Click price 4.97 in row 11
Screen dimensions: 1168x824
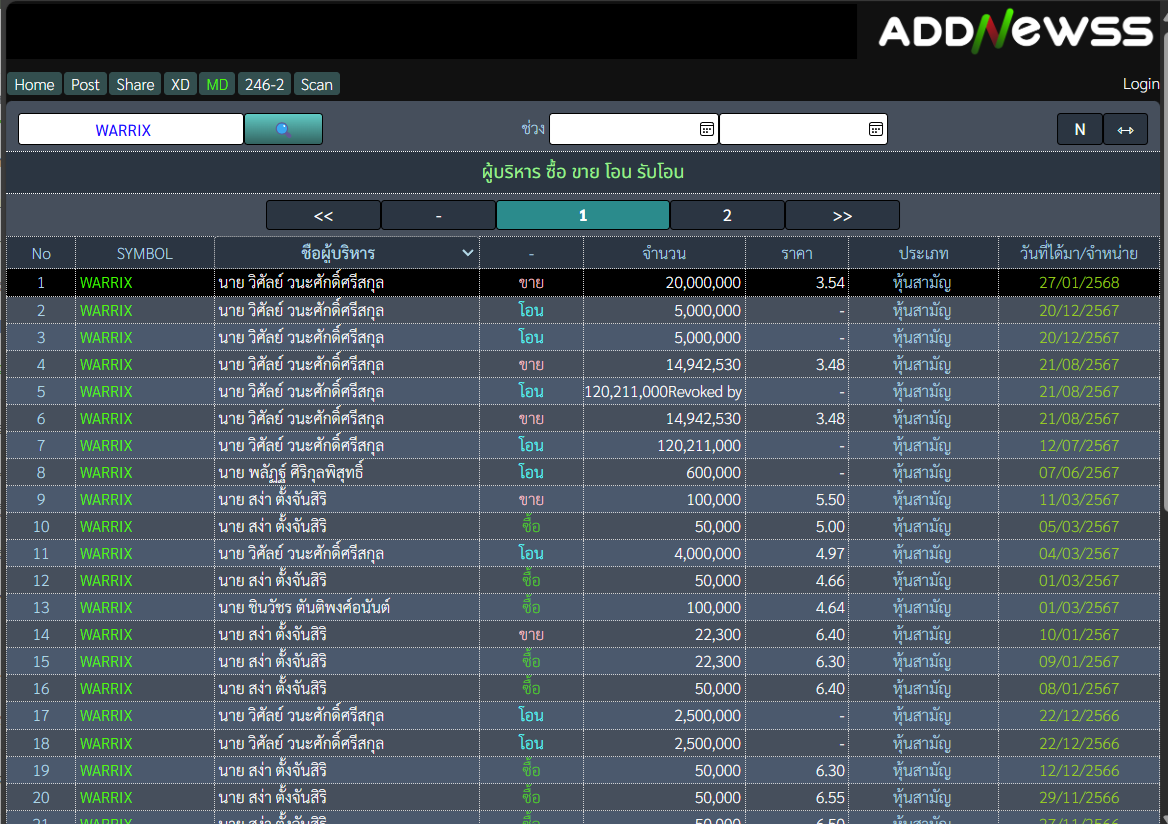(830, 554)
